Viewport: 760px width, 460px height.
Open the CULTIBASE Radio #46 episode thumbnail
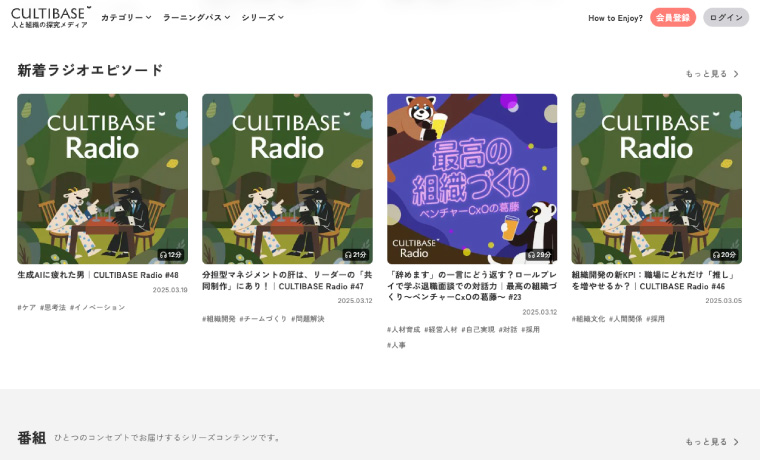tap(657, 179)
